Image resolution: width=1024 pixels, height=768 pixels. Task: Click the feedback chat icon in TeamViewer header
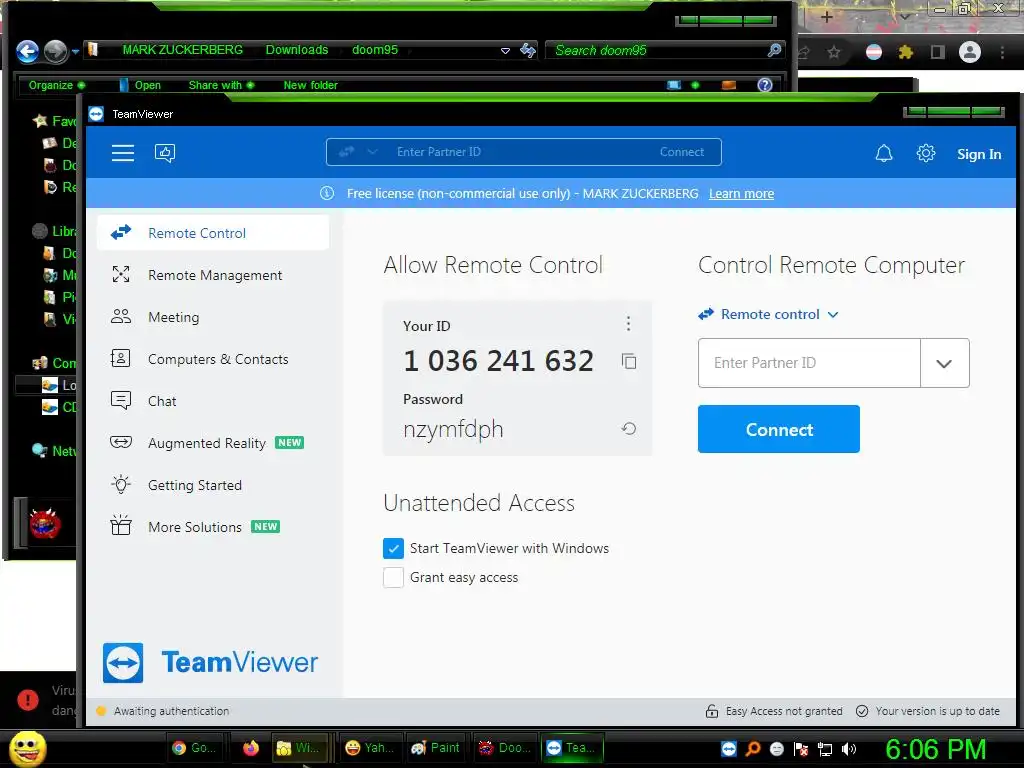(165, 153)
